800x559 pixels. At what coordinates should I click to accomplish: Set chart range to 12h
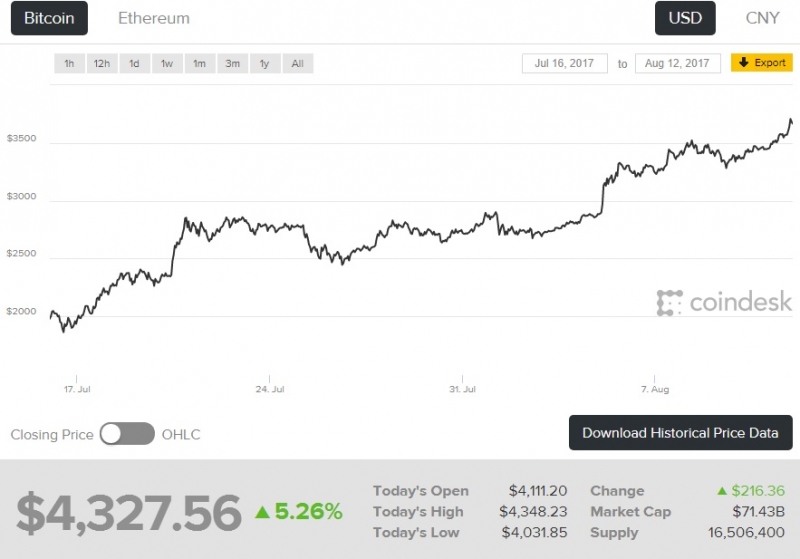click(x=102, y=64)
